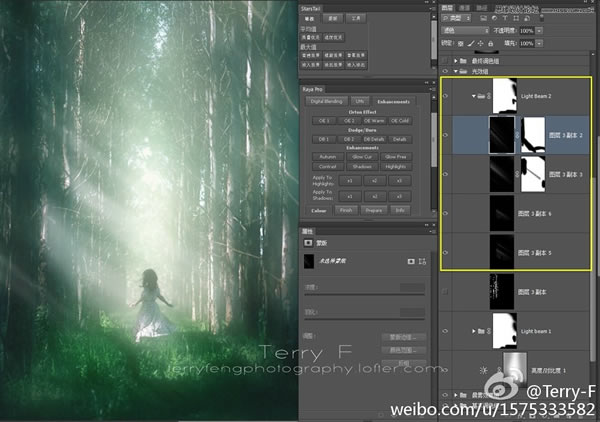Click the Light beam 1 group folder icon
Image resolution: width=600 pixels, height=422 pixels.
481,331
